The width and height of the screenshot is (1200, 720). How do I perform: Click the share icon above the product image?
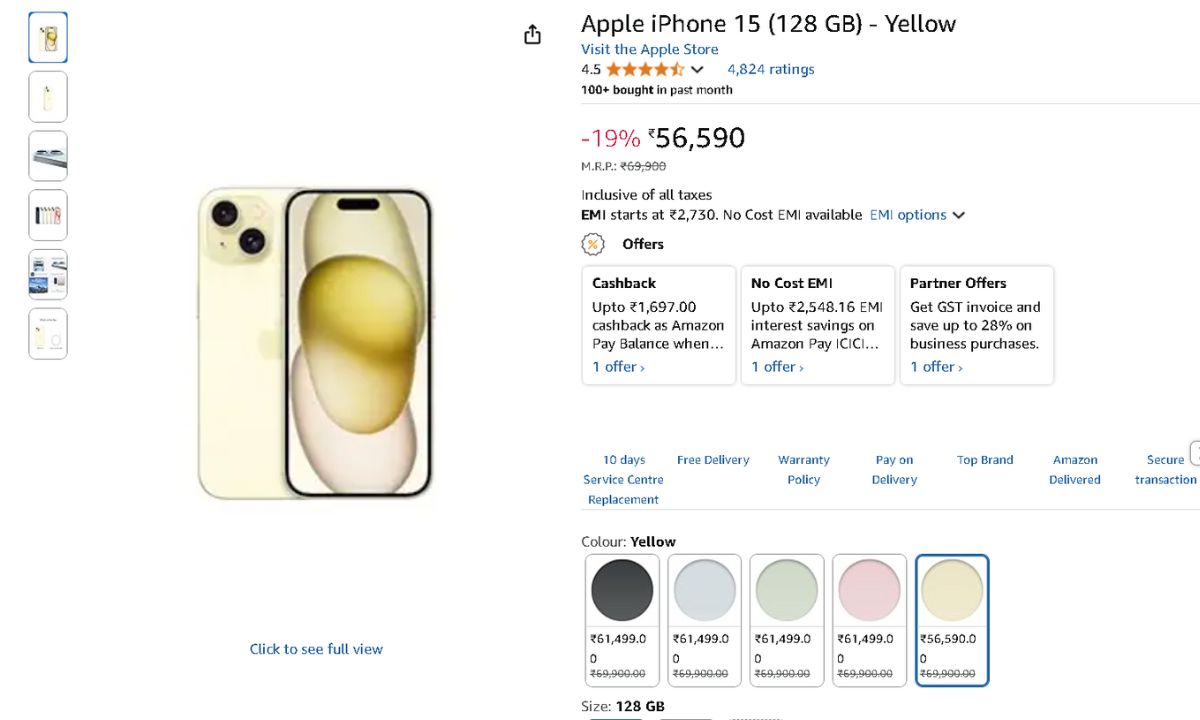[532, 35]
